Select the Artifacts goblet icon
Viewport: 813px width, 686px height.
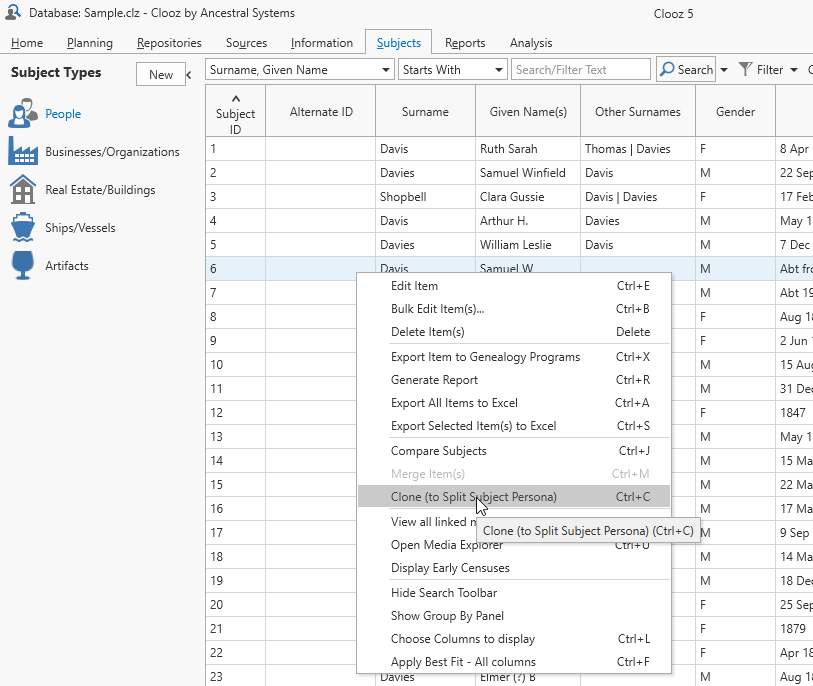click(x=23, y=266)
